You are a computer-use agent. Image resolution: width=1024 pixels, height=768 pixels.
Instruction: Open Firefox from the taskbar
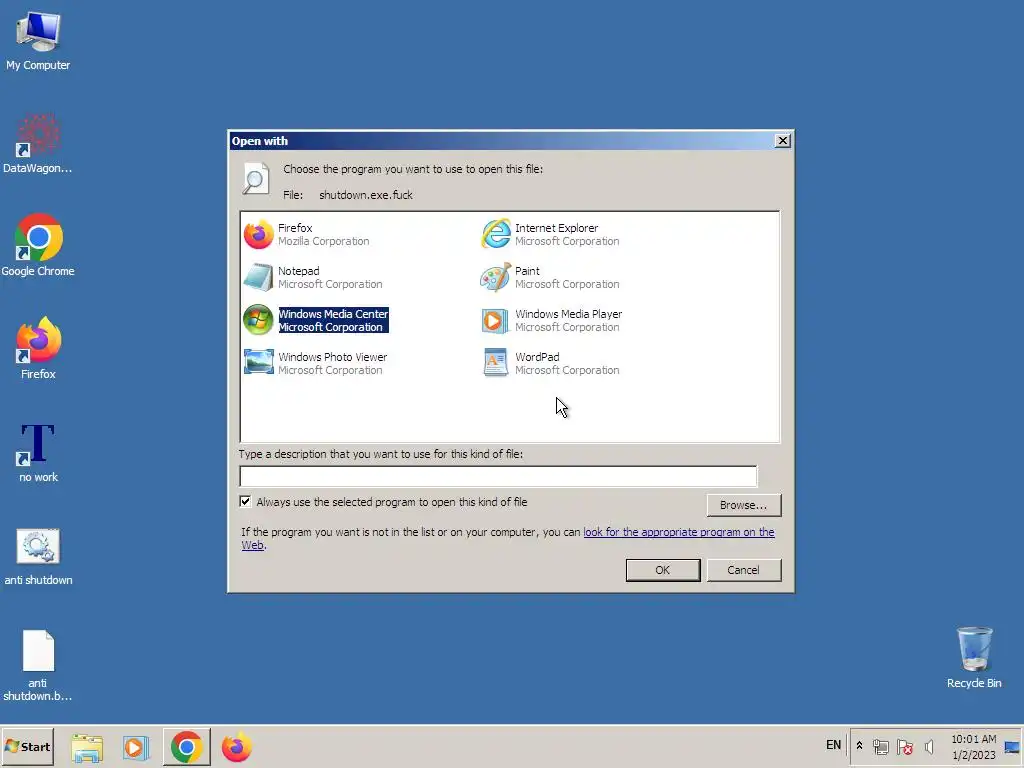click(236, 746)
